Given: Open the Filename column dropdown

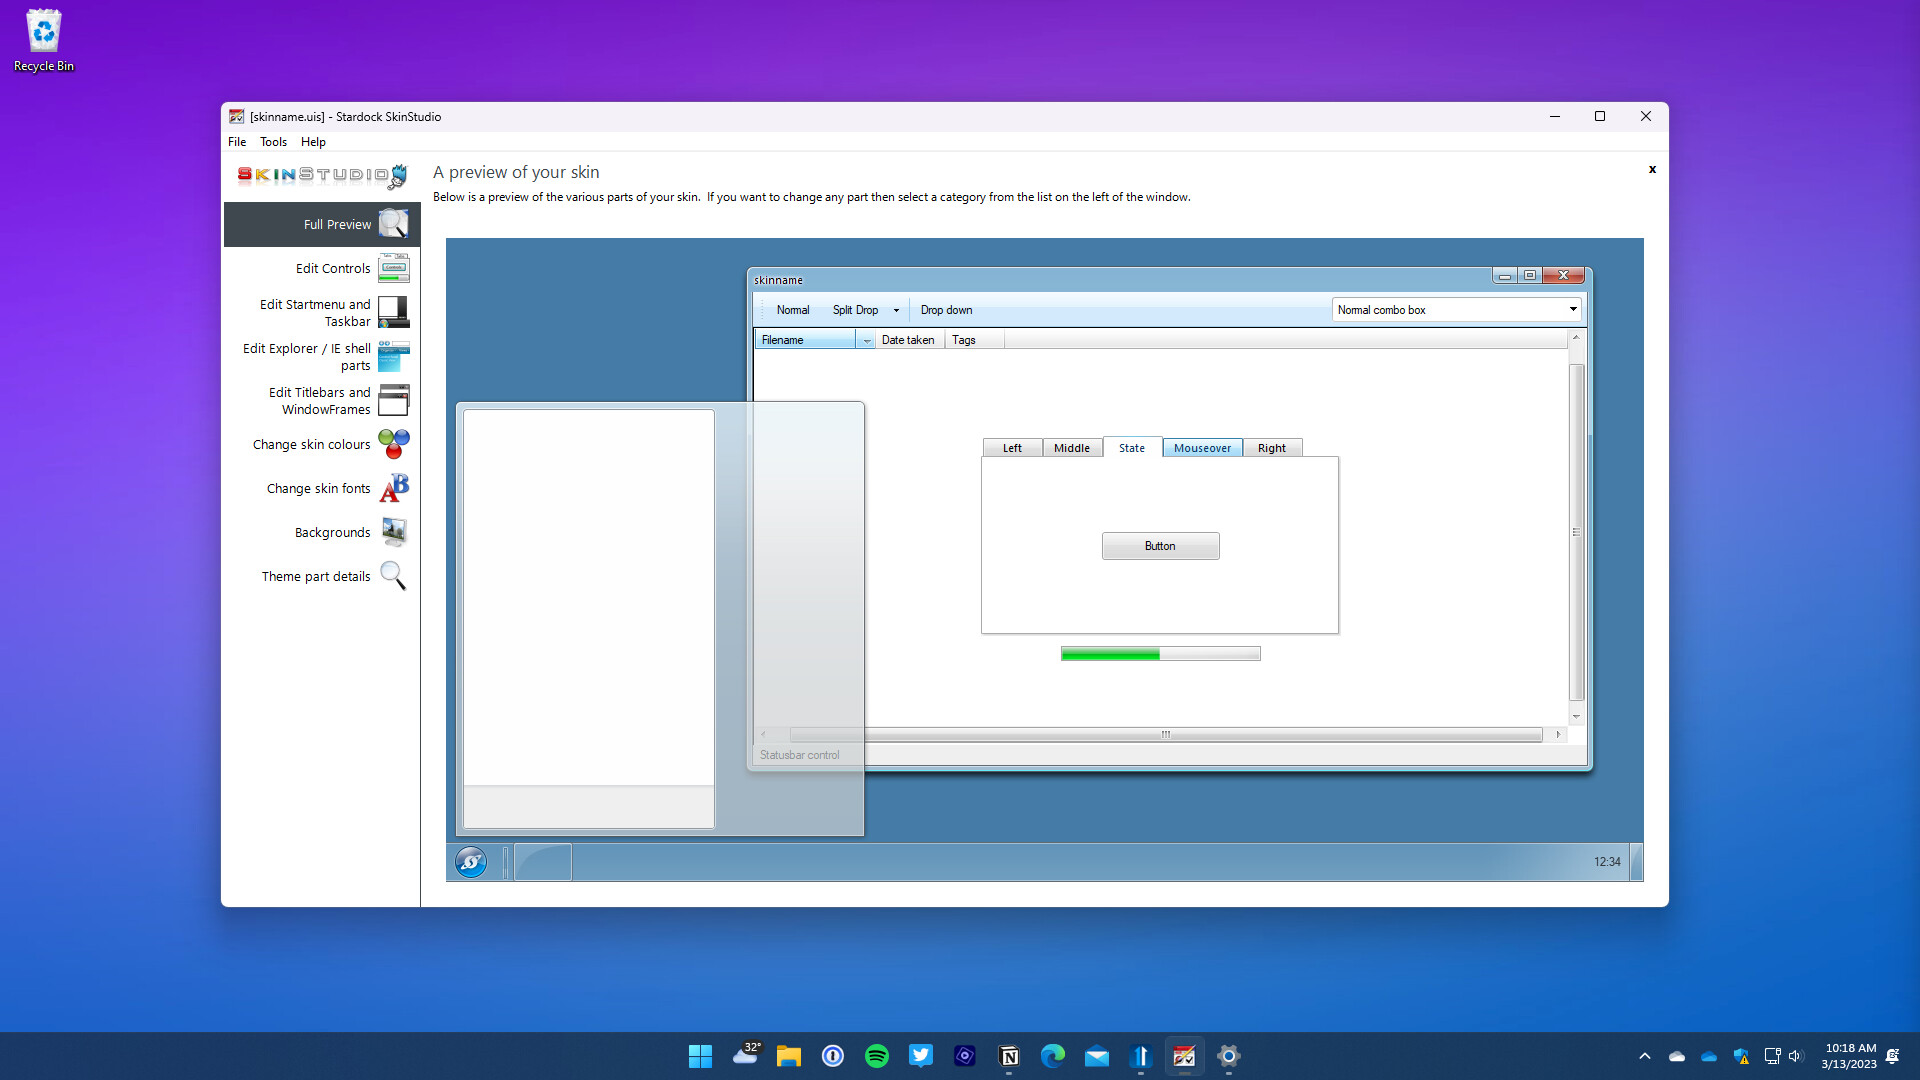Looking at the screenshot, I should pyautogui.click(x=866, y=340).
